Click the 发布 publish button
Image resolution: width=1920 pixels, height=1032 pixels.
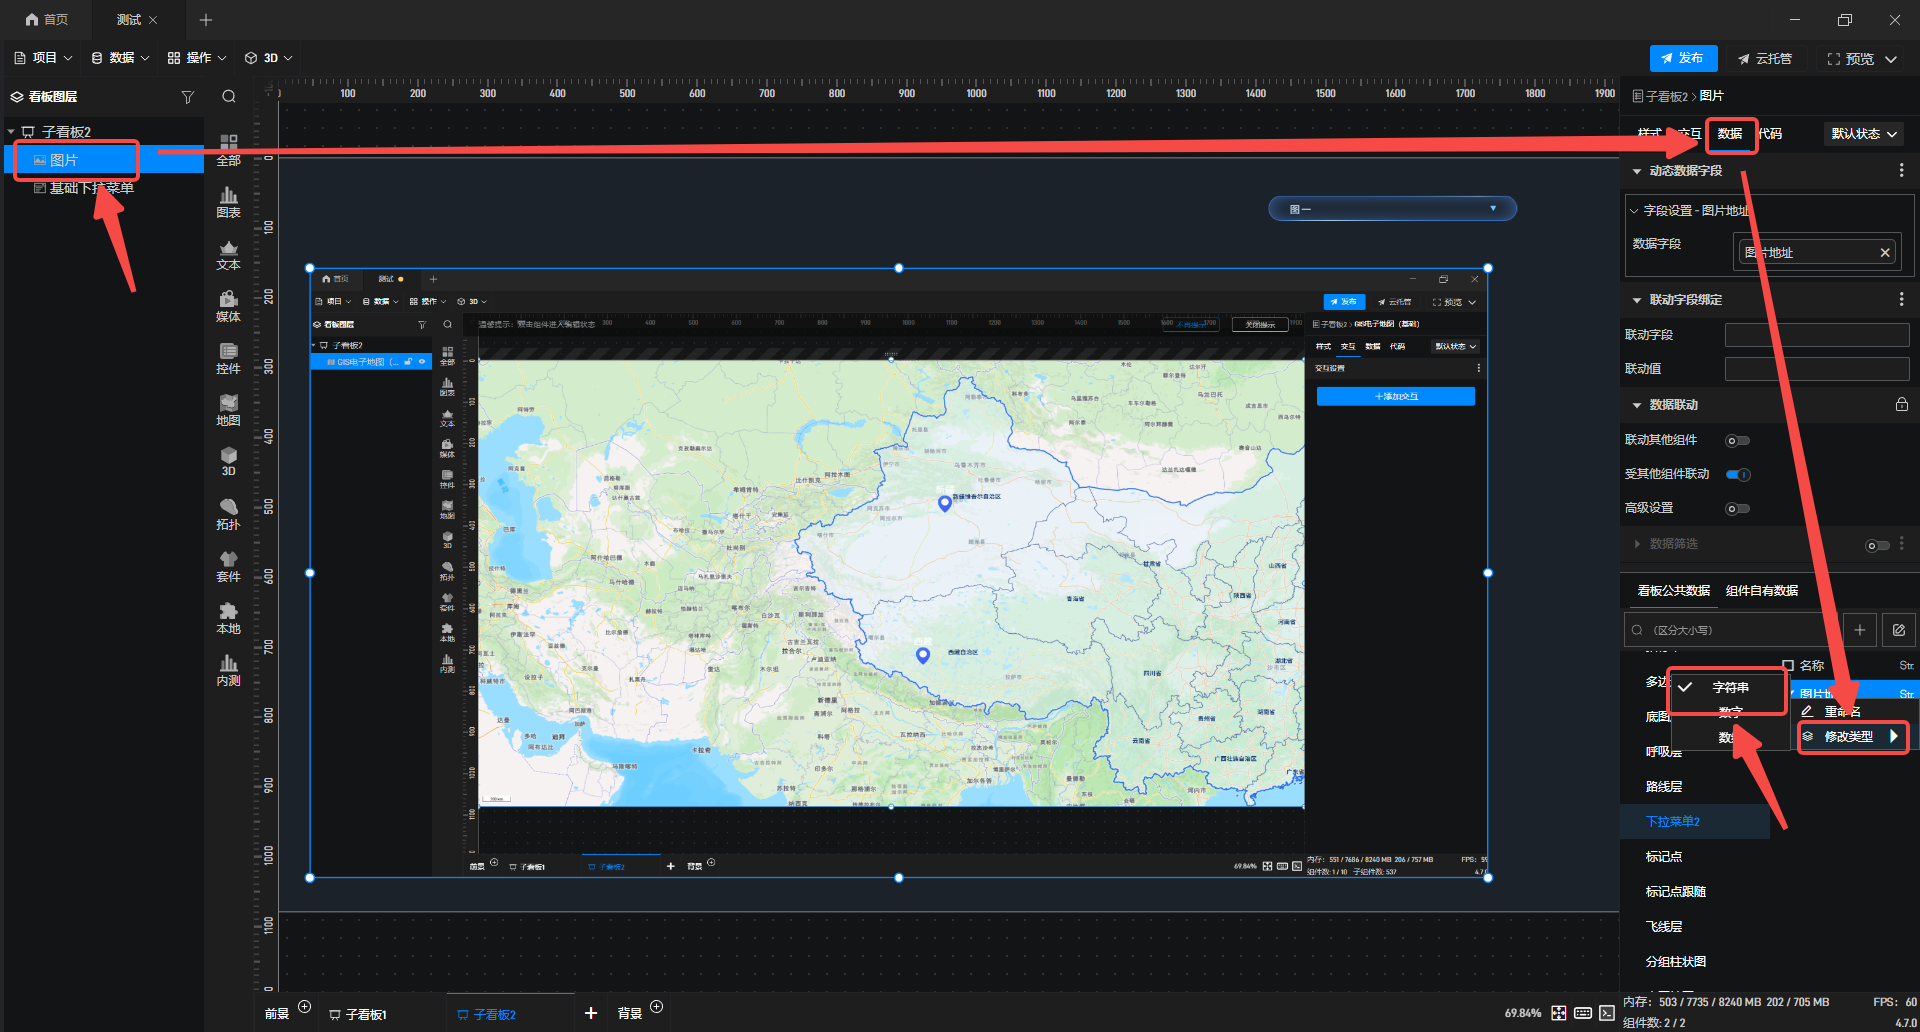point(1683,59)
